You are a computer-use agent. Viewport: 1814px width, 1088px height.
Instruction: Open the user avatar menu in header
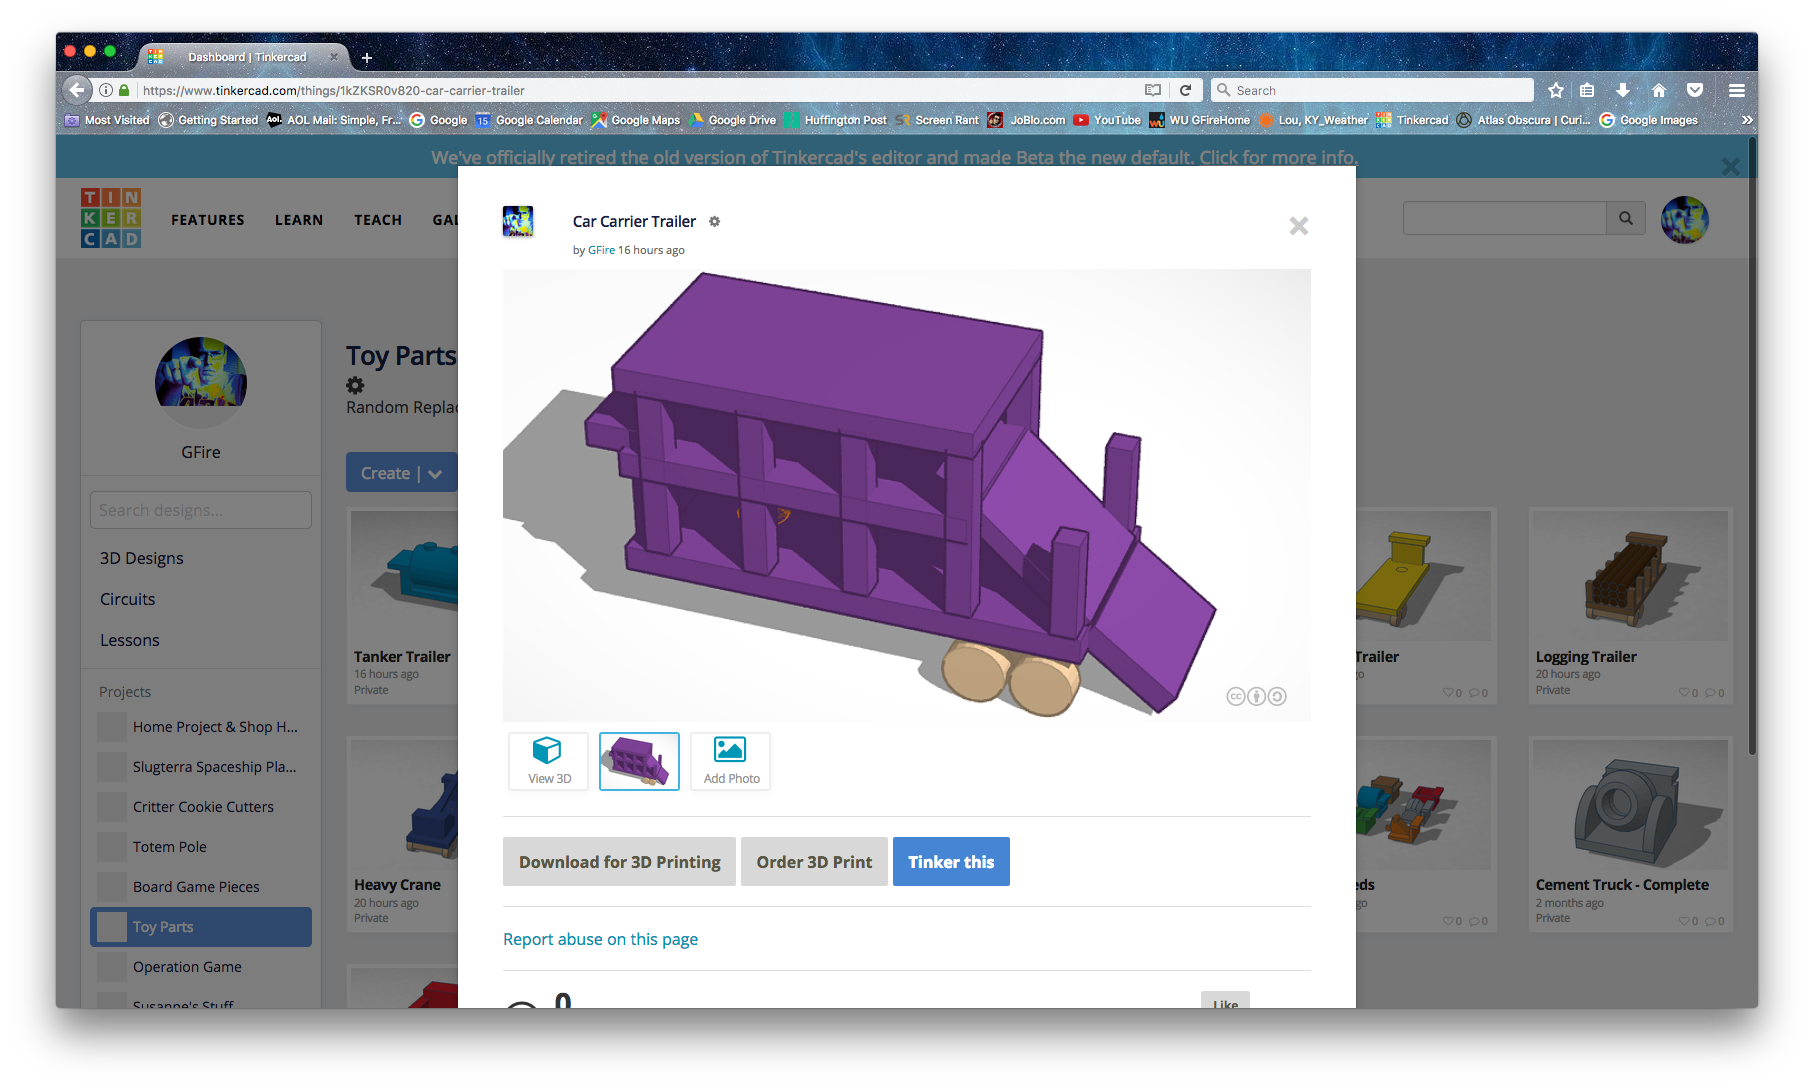click(x=1685, y=220)
